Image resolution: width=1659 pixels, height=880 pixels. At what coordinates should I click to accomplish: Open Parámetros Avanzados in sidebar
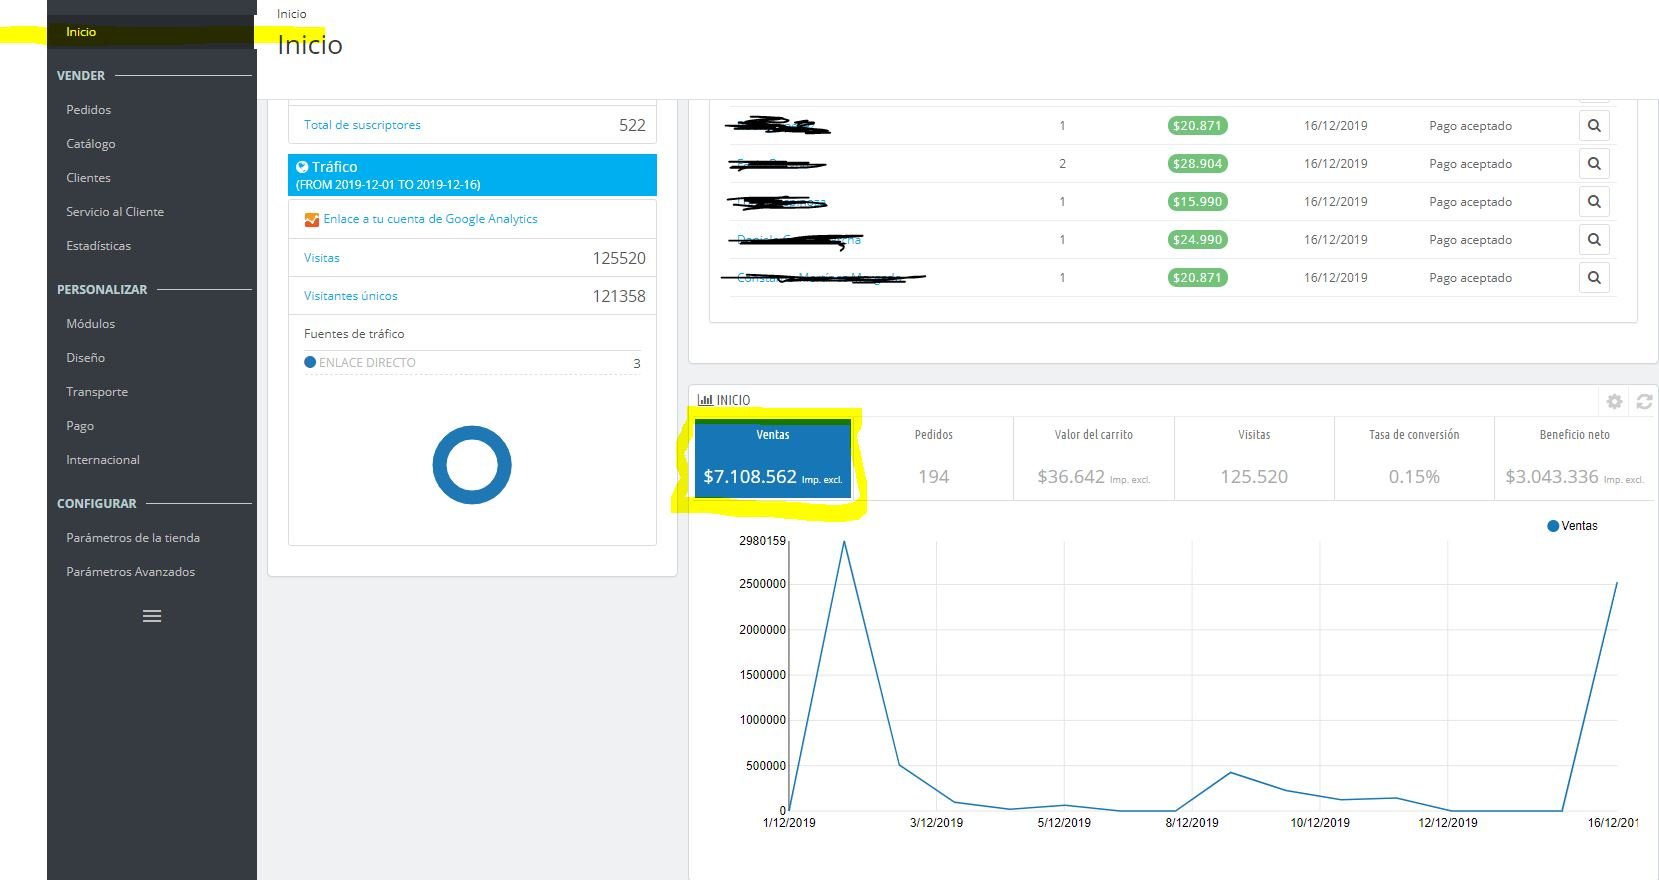click(x=131, y=572)
